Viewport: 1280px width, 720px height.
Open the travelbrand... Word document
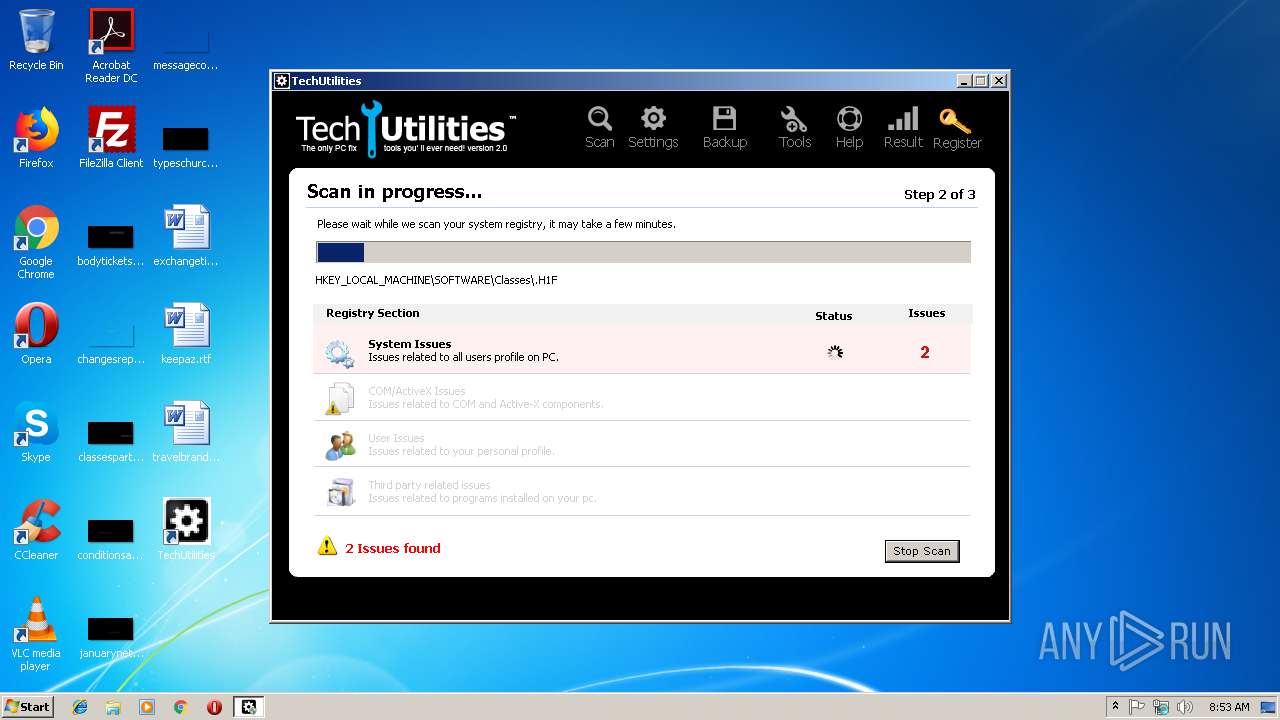tap(186, 432)
